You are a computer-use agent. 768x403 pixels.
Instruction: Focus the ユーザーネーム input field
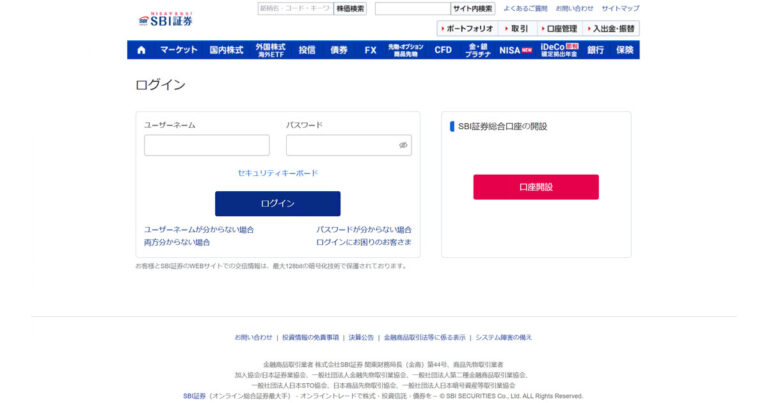[x=206, y=145]
